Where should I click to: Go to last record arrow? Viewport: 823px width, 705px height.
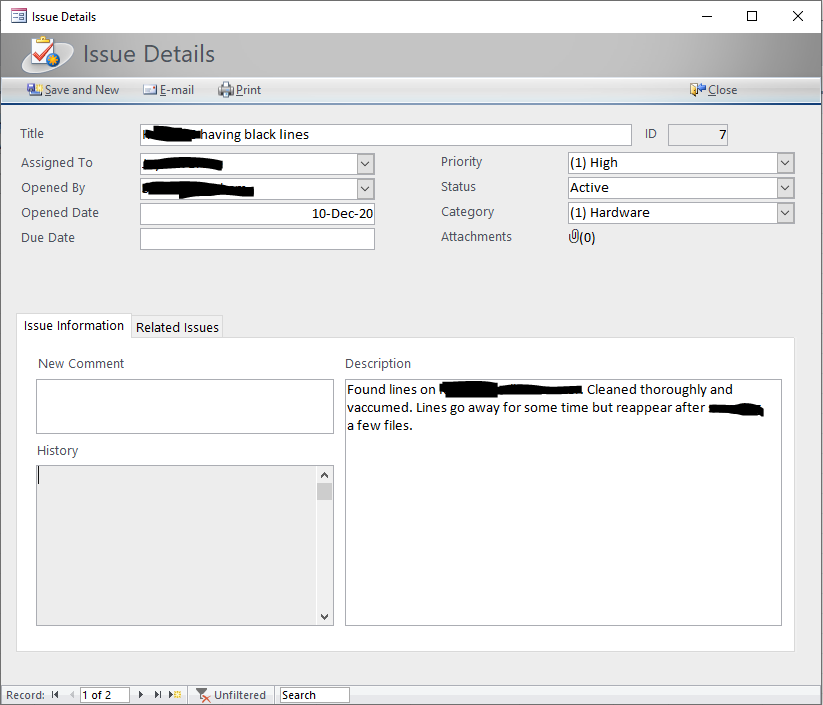[x=157, y=695]
